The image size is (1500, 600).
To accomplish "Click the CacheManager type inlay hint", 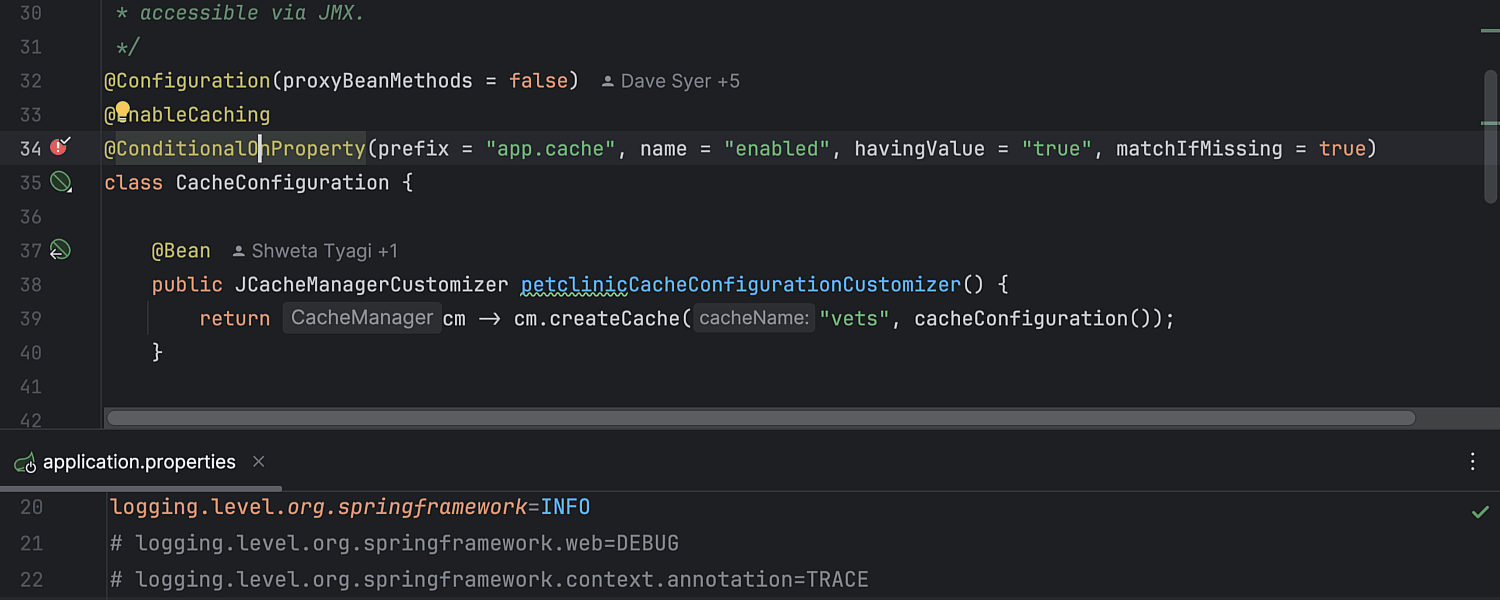I will [x=362, y=318].
